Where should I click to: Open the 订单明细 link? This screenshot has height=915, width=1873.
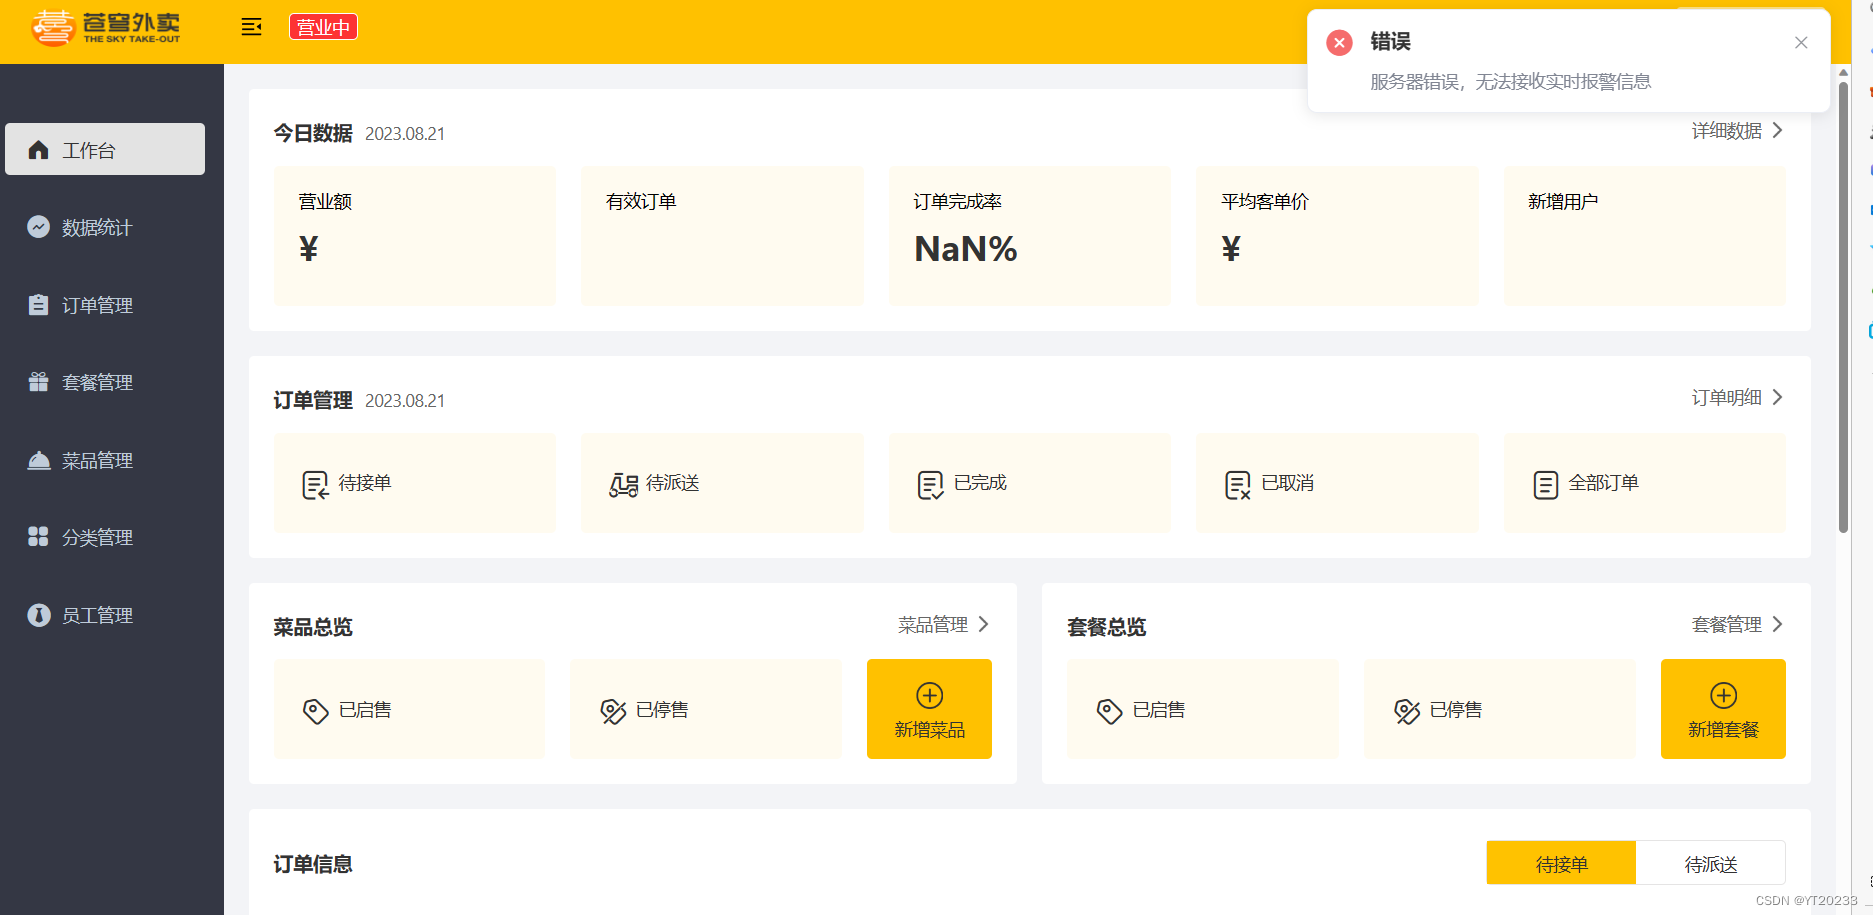tap(1727, 398)
